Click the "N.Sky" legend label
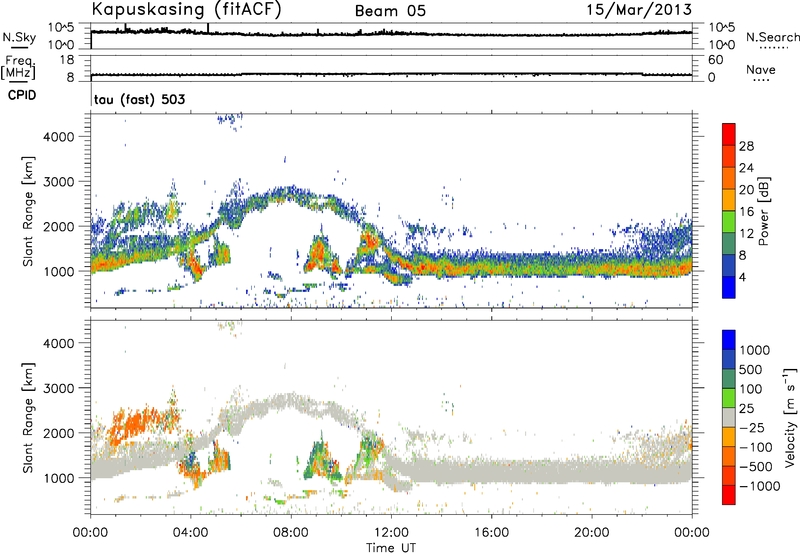 tap(19, 38)
